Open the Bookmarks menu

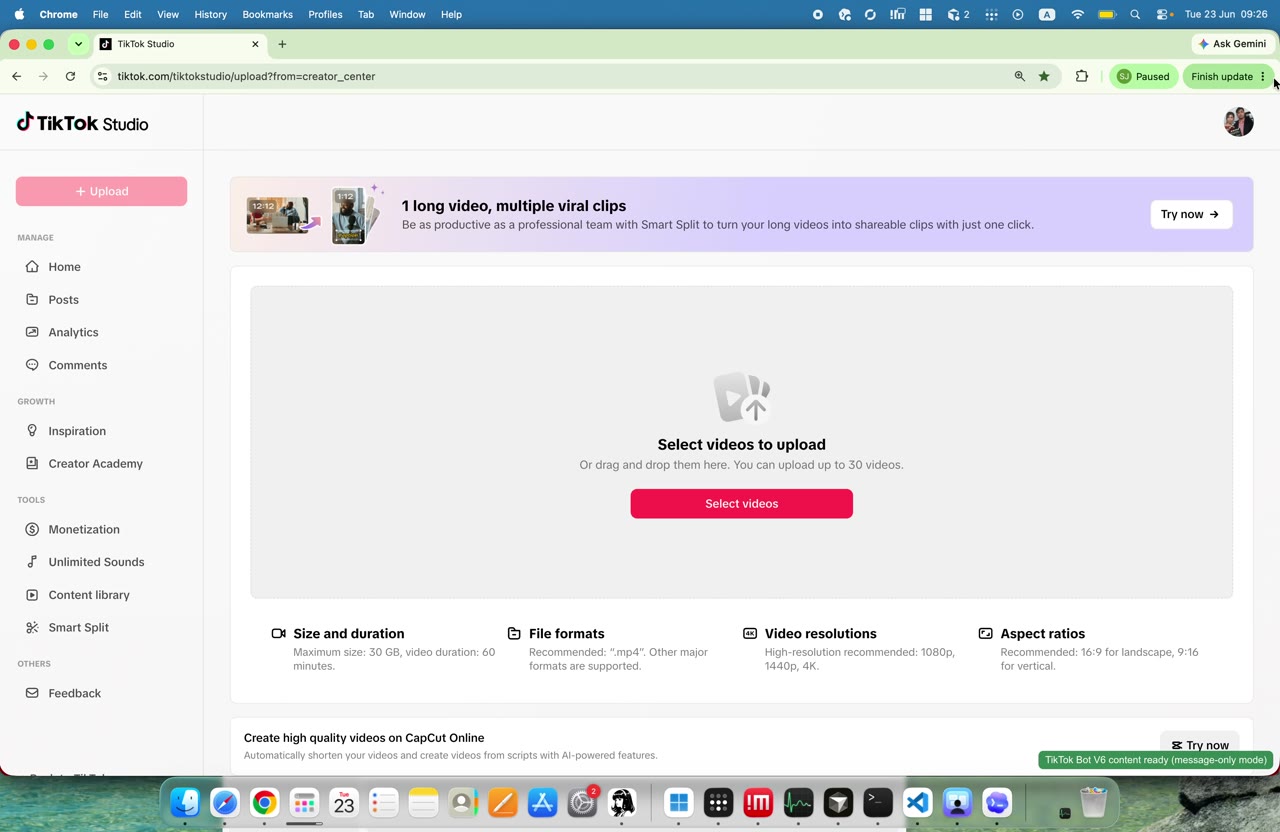click(267, 14)
